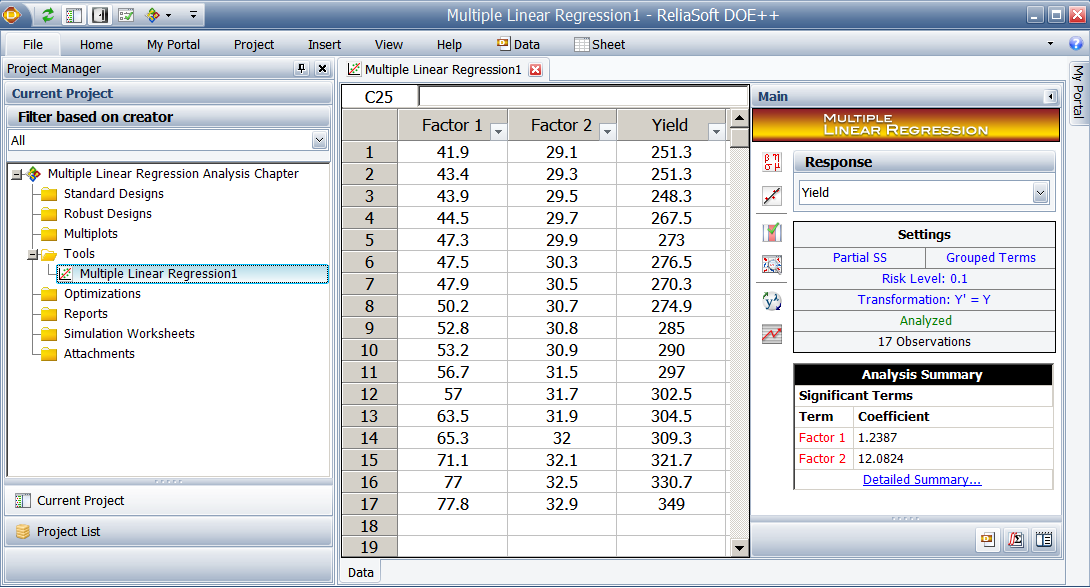Open the Home ribbon tab
The image size is (1090, 588).
pos(96,44)
